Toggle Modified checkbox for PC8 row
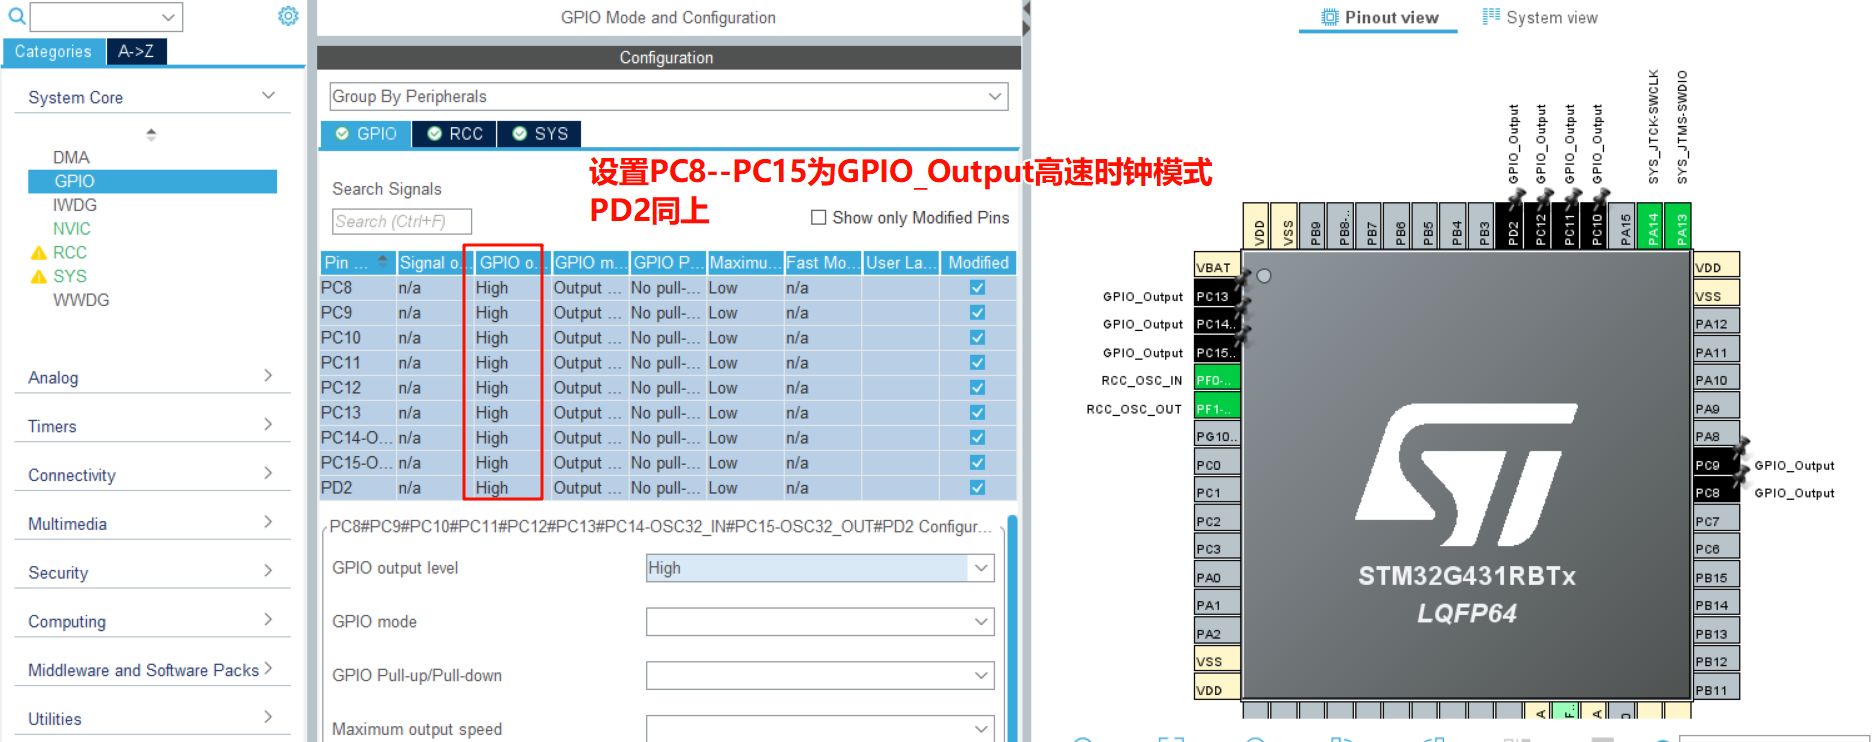1872x742 pixels. (x=977, y=288)
